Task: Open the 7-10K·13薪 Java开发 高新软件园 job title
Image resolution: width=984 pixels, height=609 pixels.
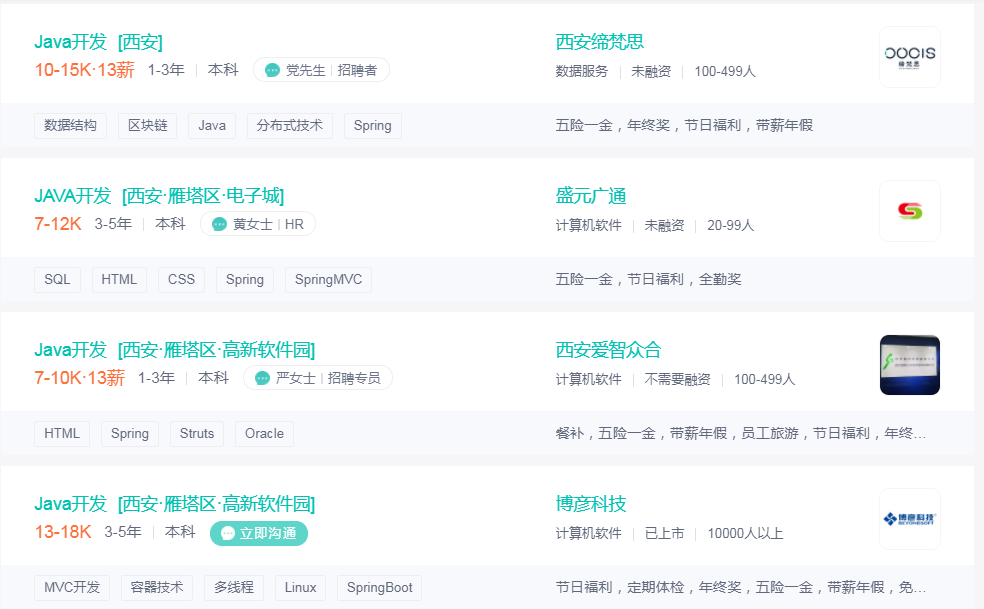Action: 174,350
